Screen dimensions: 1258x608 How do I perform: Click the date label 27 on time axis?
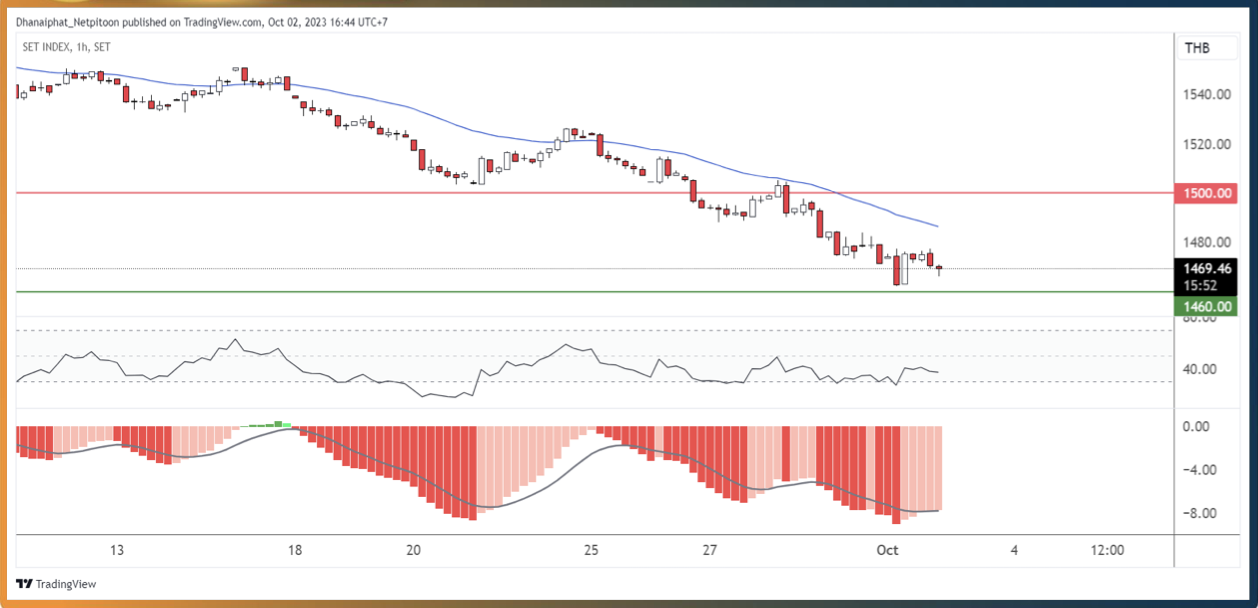coord(710,550)
